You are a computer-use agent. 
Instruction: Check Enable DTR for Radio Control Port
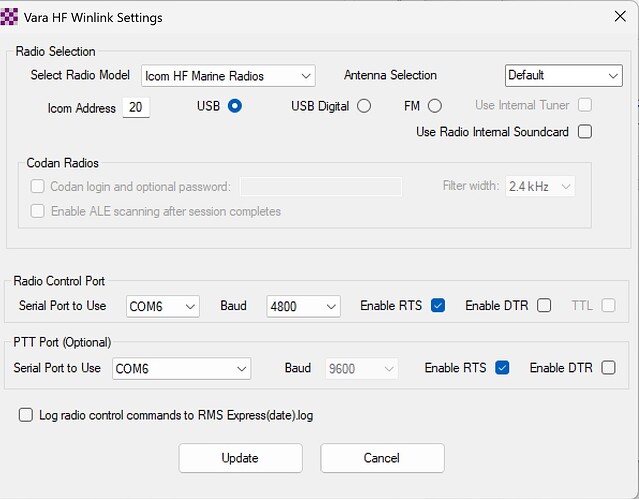click(x=544, y=306)
